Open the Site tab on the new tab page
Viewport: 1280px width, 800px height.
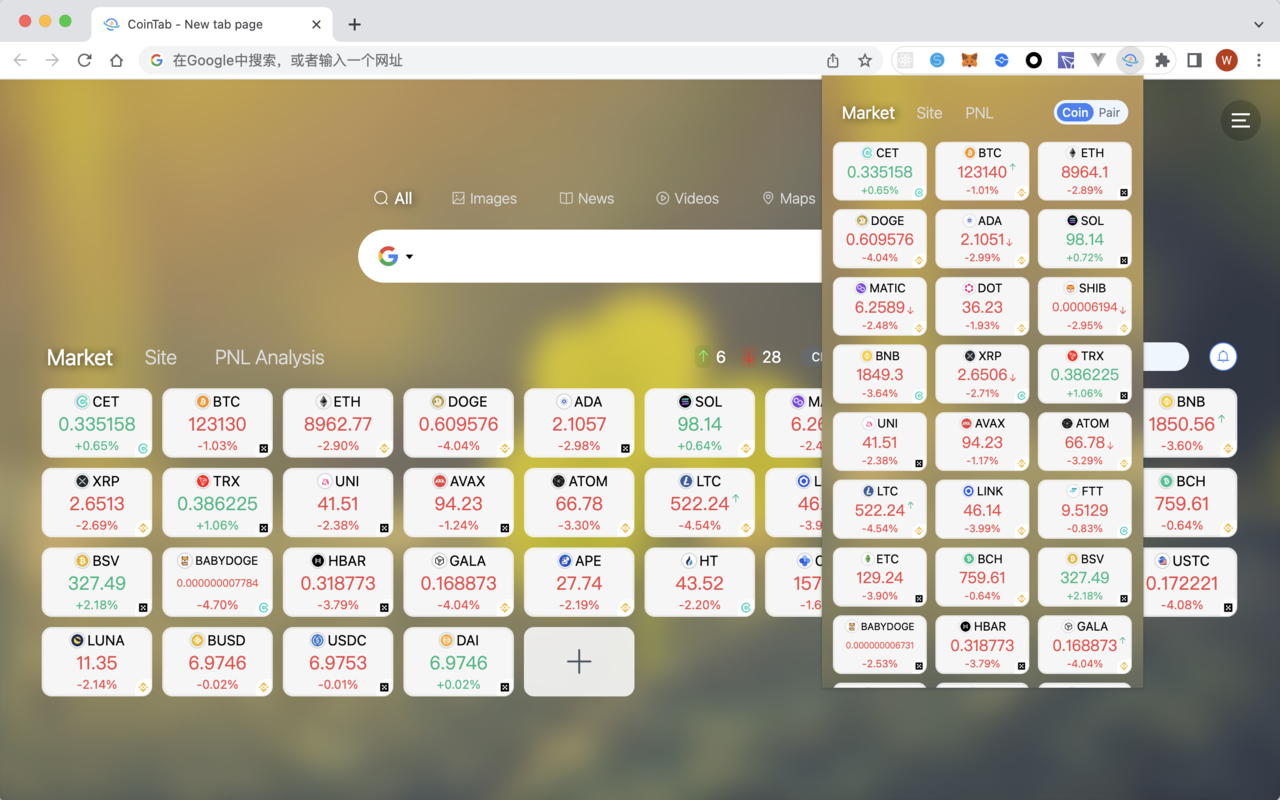[x=160, y=357]
